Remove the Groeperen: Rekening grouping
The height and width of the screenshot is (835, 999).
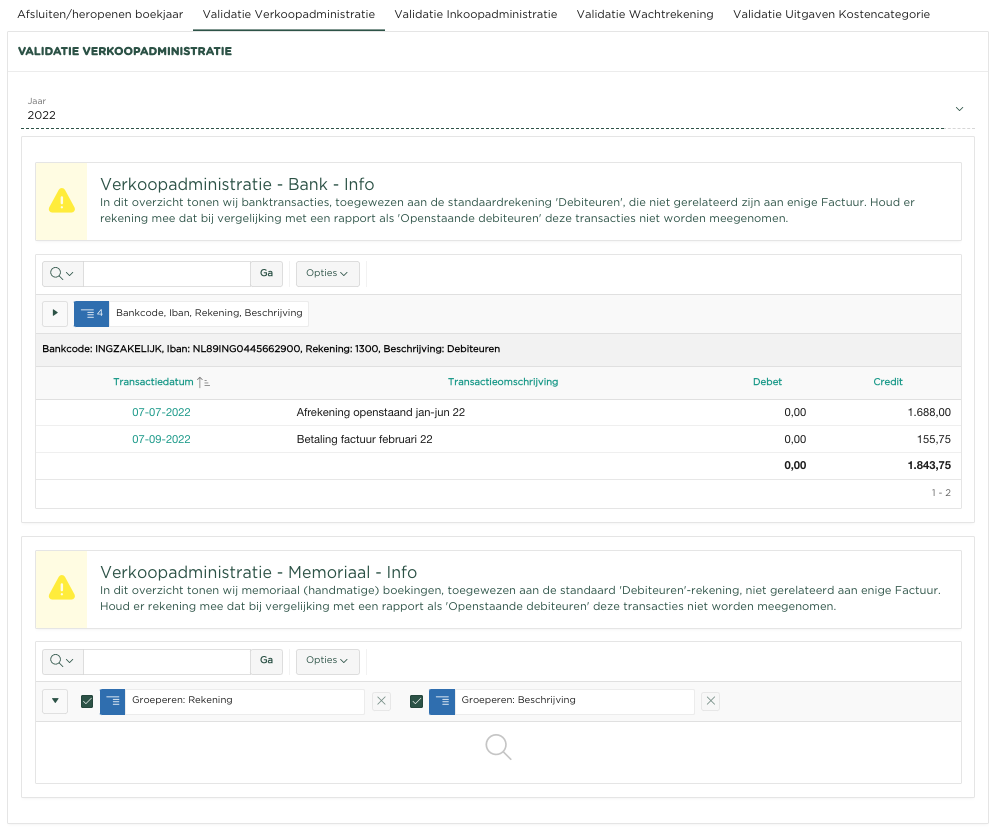(x=381, y=701)
